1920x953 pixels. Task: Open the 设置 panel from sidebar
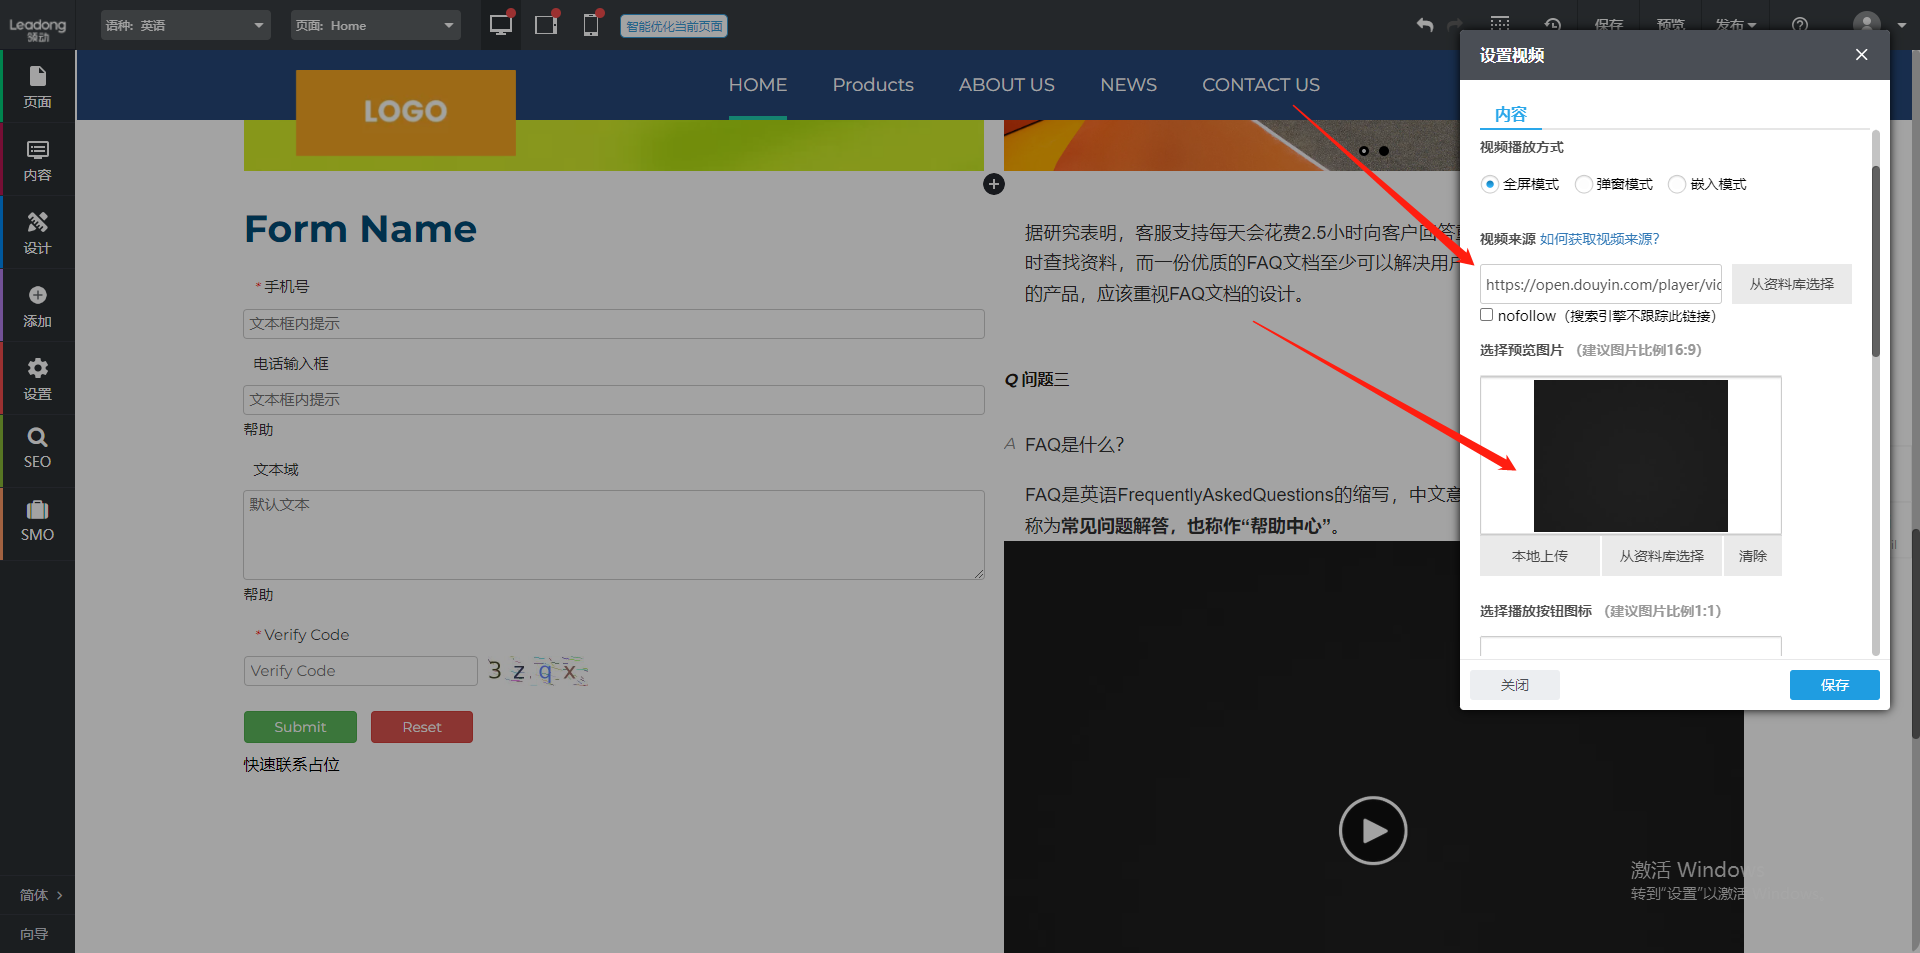[x=37, y=378]
